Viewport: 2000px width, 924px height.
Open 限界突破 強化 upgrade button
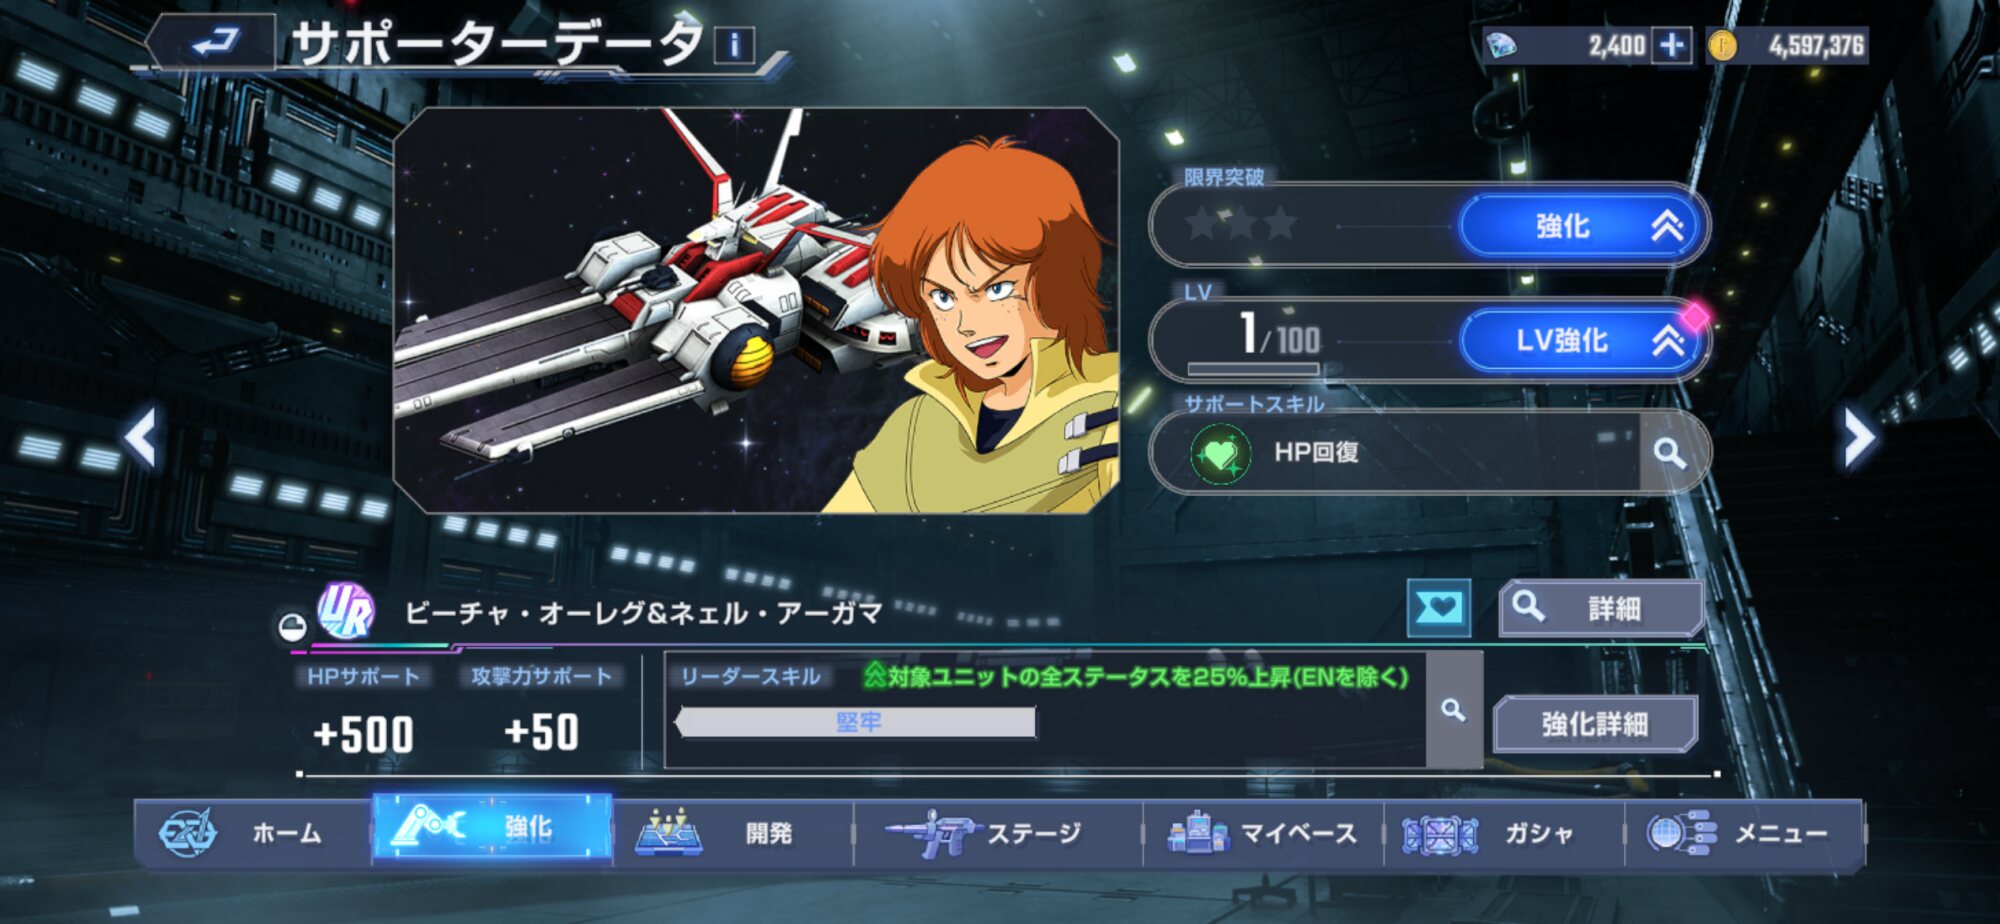1583,226
